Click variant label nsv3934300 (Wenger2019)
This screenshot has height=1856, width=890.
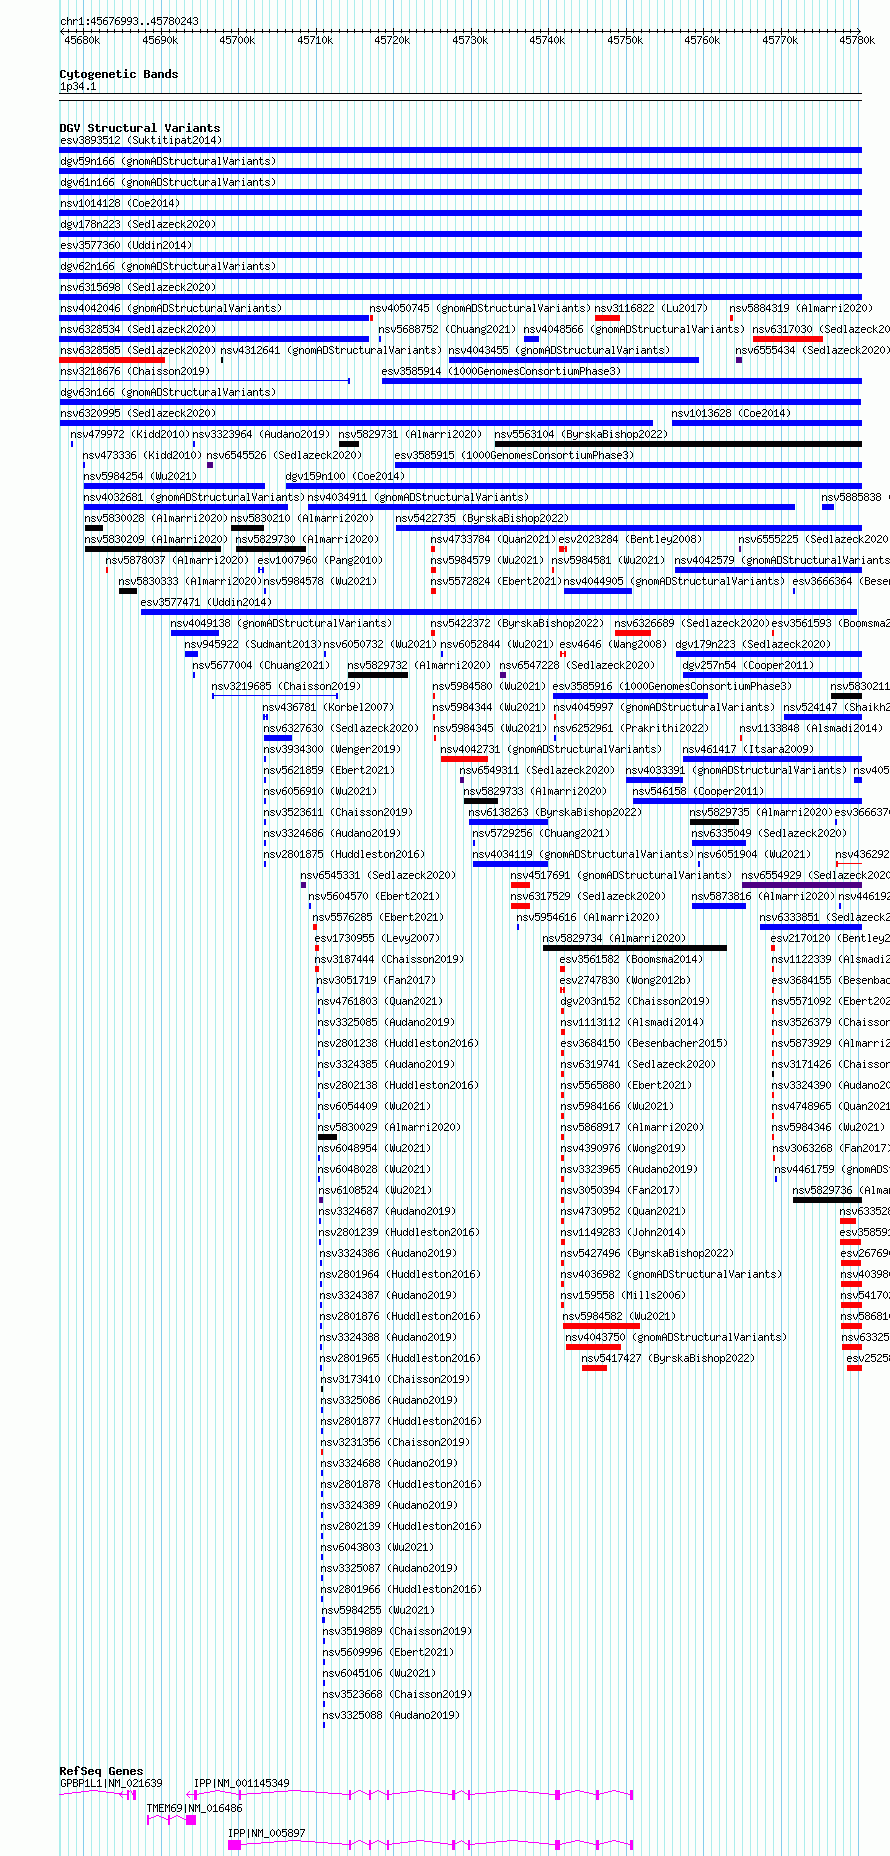[x=332, y=749]
